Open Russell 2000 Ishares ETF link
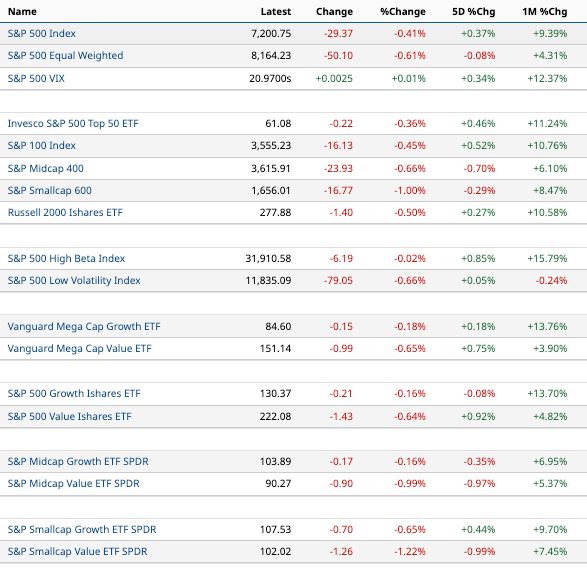Viewport: 587px width, 576px height. (x=65, y=212)
